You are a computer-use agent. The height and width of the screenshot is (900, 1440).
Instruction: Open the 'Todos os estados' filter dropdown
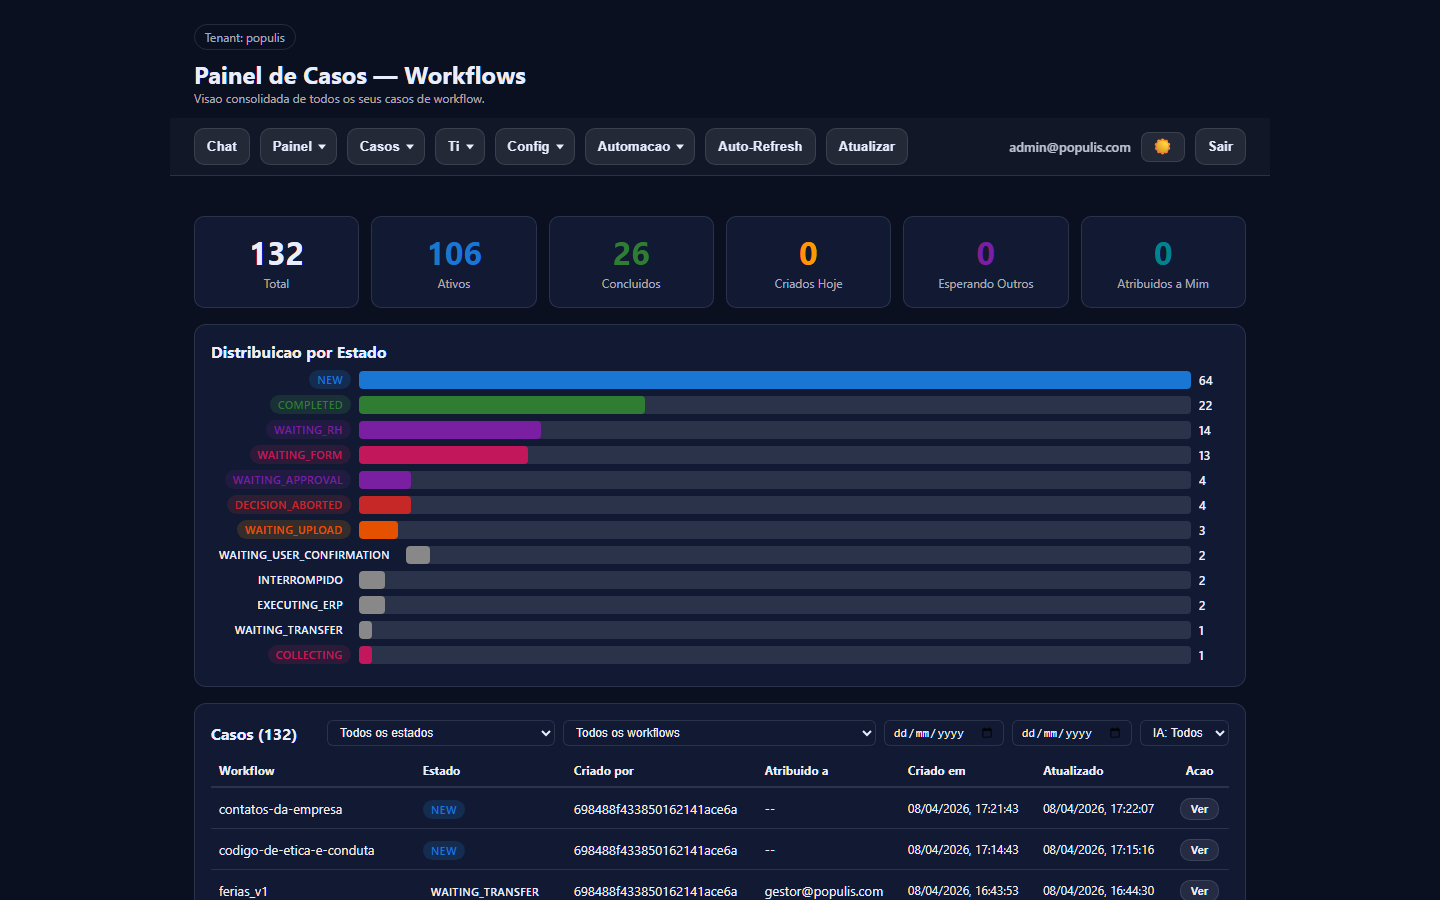pos(440,733)
